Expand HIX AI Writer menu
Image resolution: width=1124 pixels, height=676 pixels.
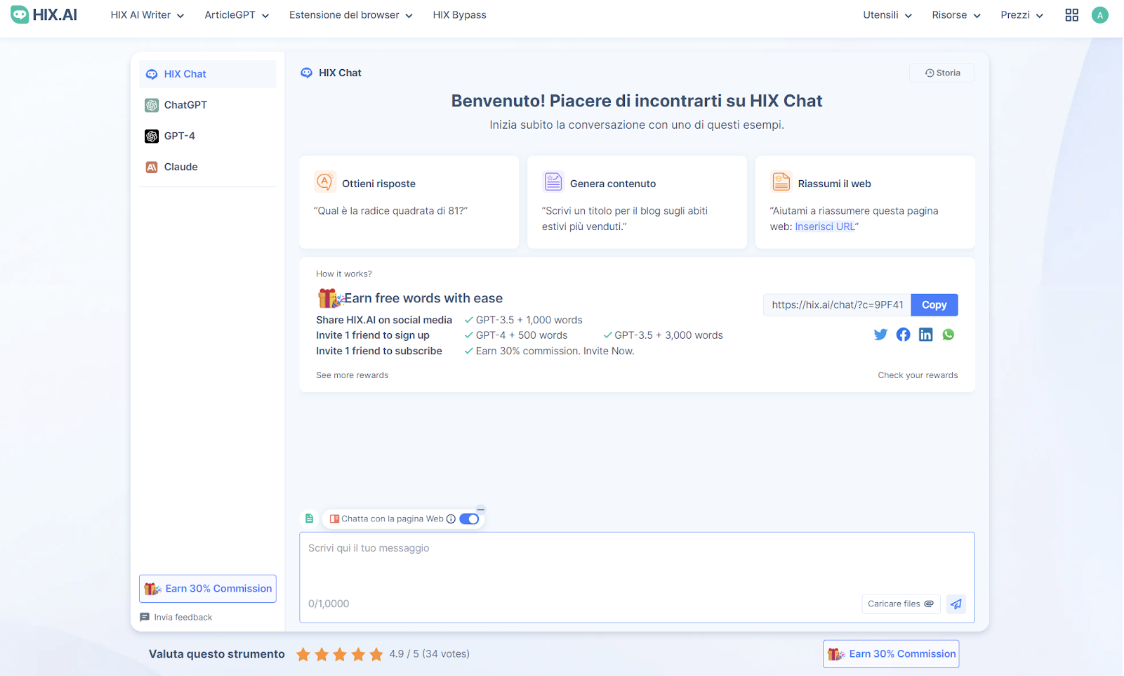147,15
